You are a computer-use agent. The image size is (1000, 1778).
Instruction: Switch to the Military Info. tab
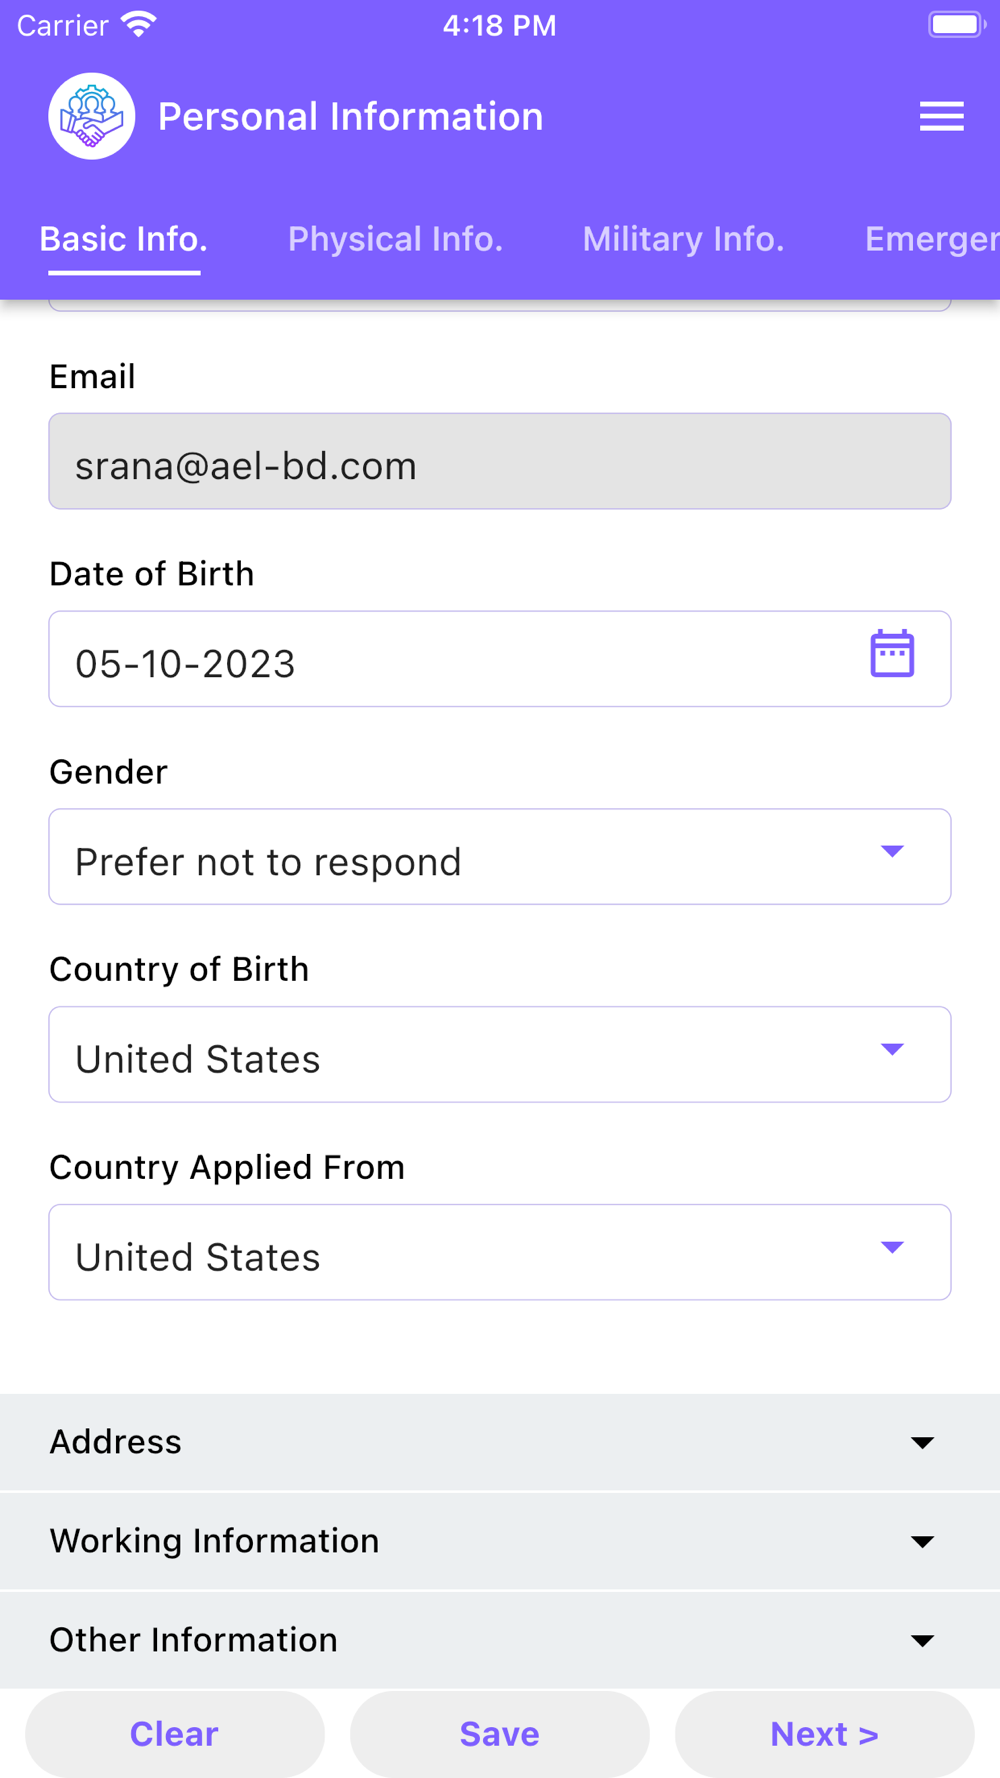[683, 239]
